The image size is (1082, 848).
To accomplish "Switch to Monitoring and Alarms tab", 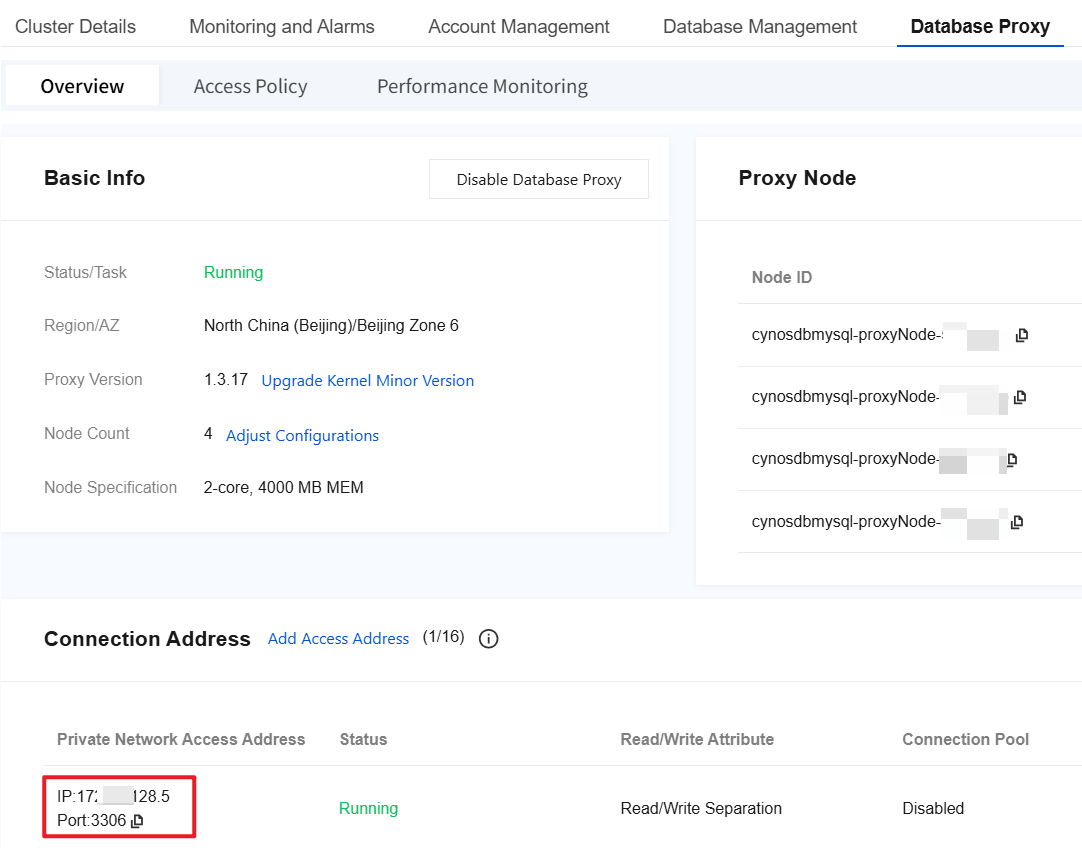I will [282, 27].
